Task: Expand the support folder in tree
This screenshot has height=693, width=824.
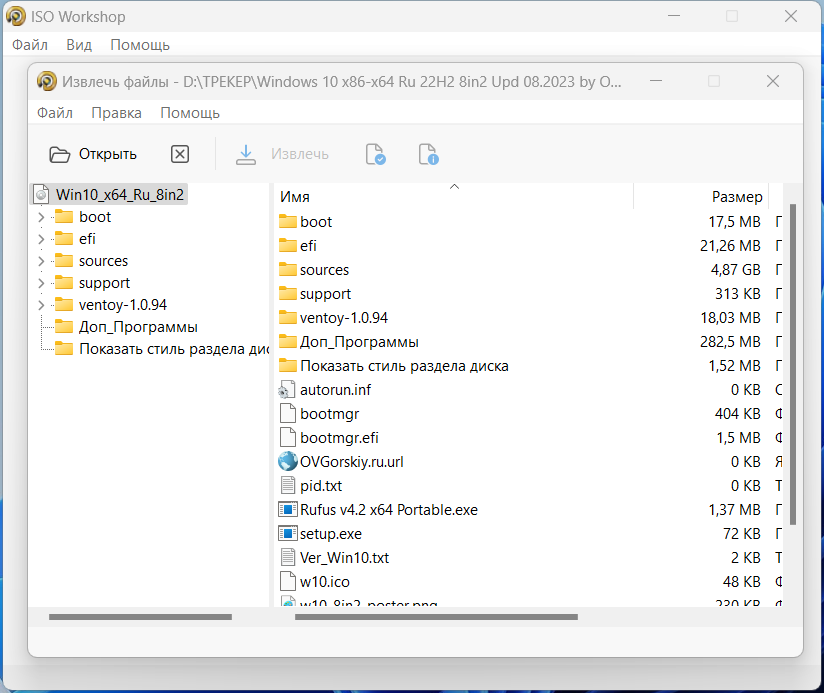Action: point(41,283)
